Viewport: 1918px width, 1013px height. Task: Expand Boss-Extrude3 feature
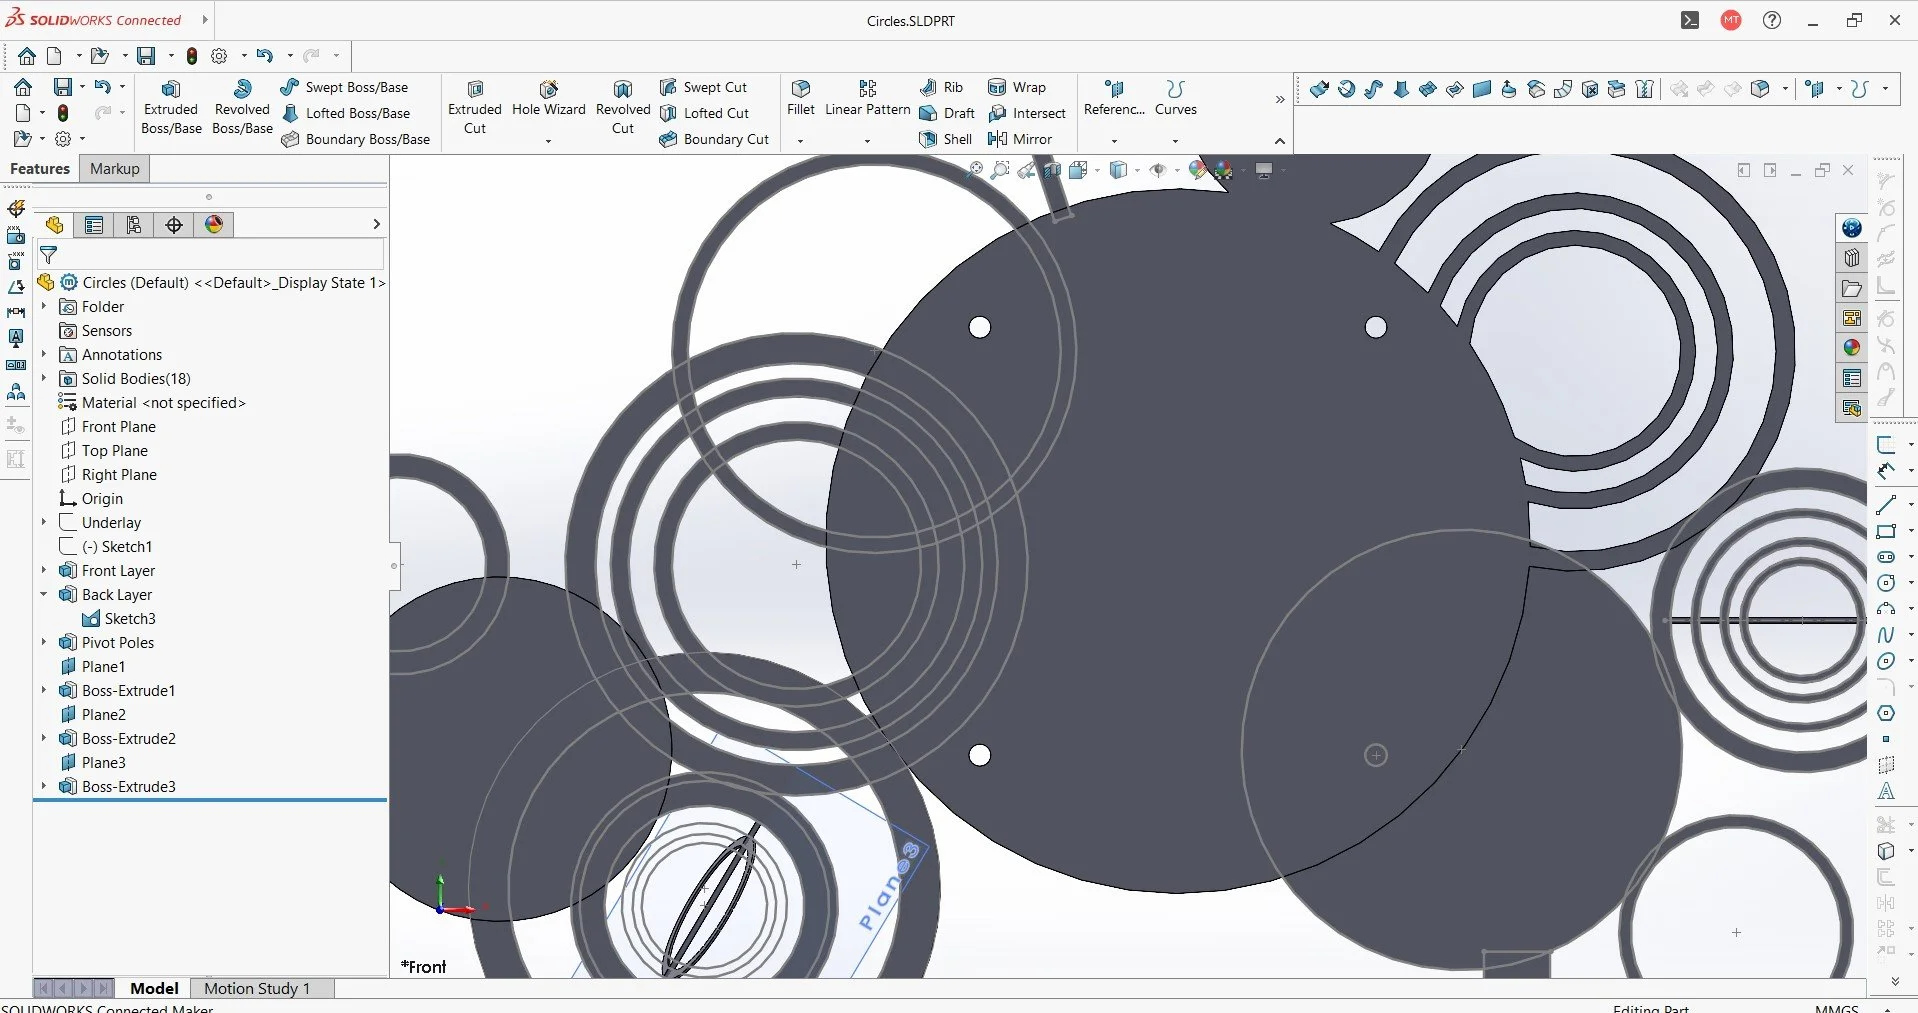click(x=43, y=787)
